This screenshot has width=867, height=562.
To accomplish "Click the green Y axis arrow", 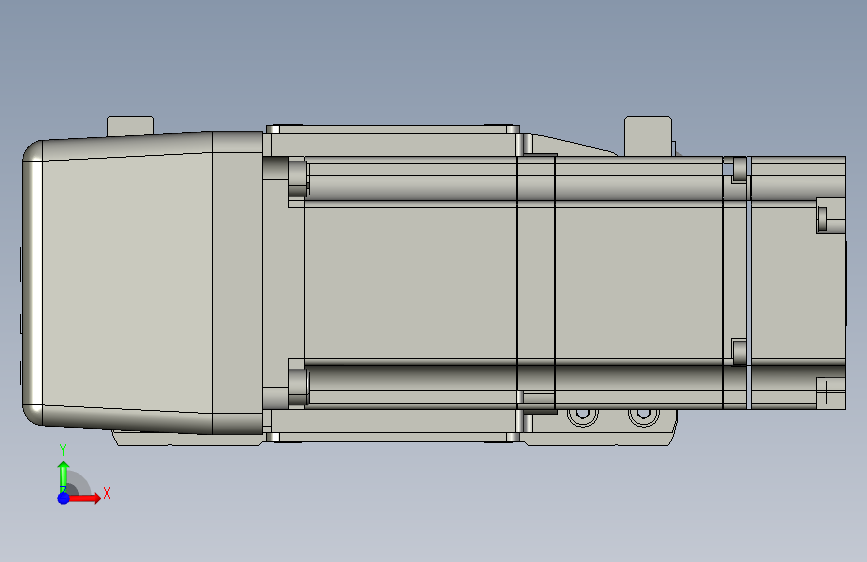I will (x=64, y=477).
